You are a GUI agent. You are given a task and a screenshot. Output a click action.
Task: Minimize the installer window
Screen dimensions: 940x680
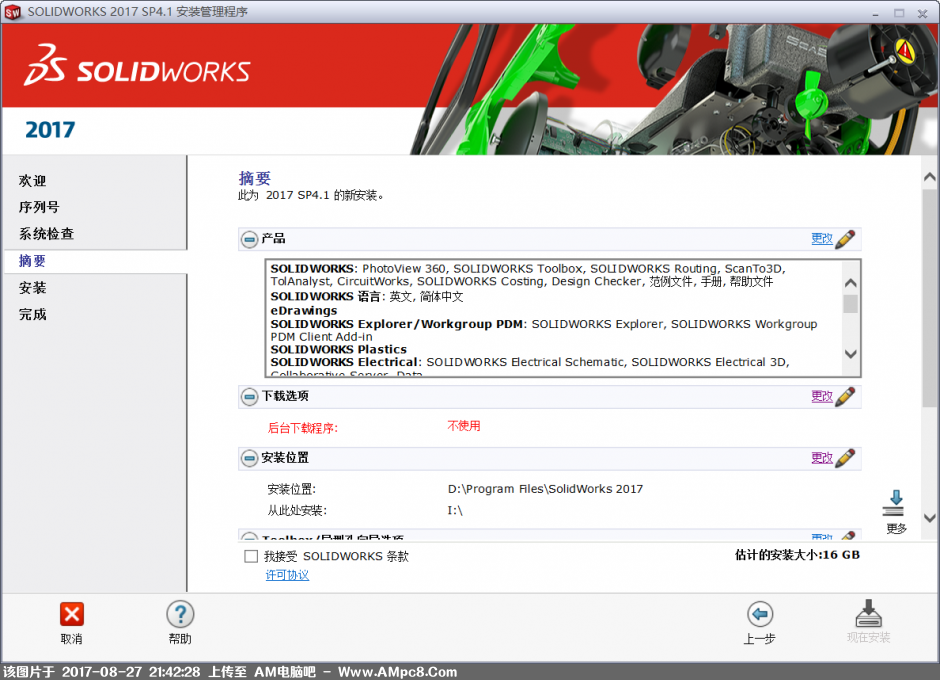(876, 13)
